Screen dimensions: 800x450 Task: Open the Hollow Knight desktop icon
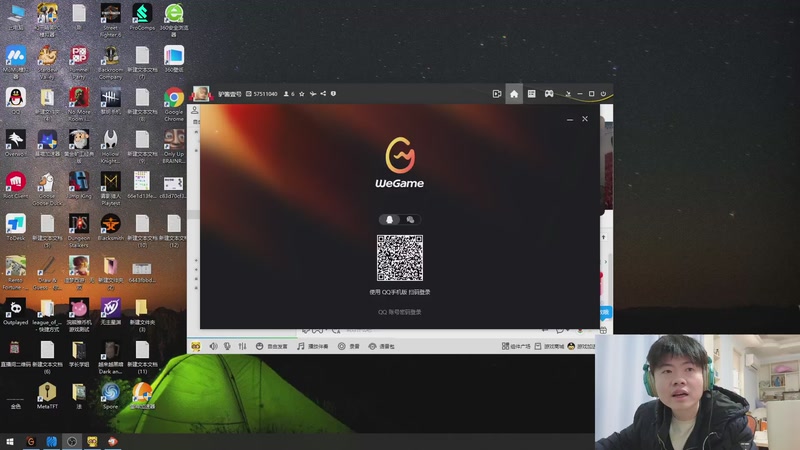click(110, 147)
